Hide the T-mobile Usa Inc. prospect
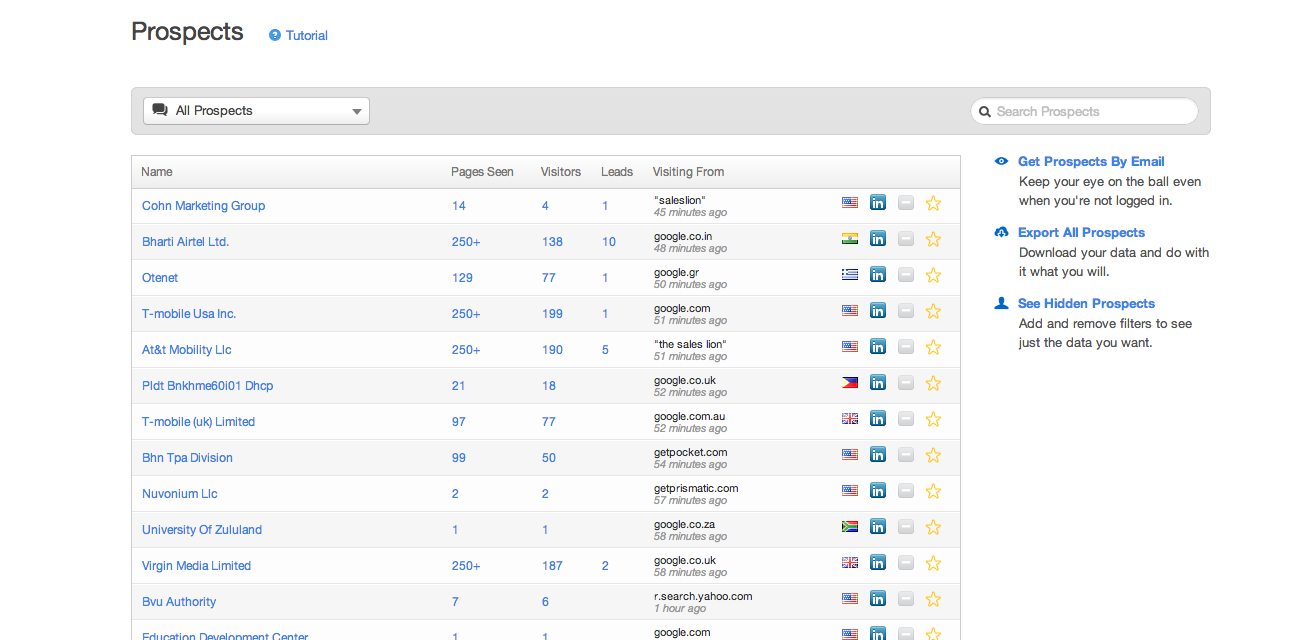1291x640 pixels. click(x=905, y=311)
